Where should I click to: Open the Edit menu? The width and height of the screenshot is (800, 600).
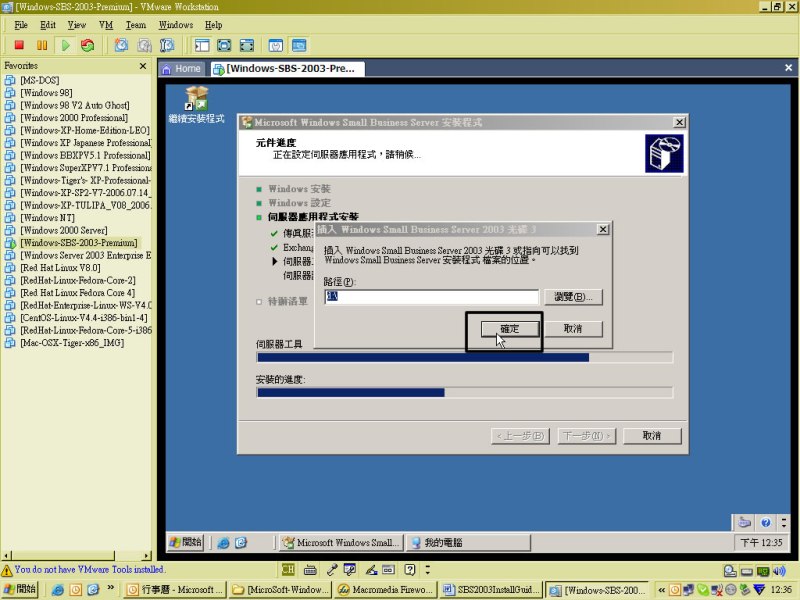point(48,25)
